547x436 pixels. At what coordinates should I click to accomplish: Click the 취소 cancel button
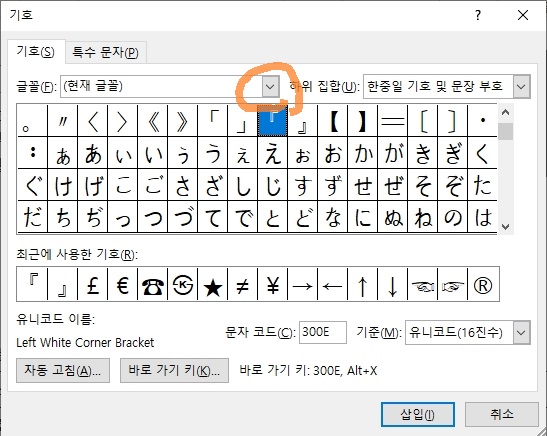click(502, 414)
